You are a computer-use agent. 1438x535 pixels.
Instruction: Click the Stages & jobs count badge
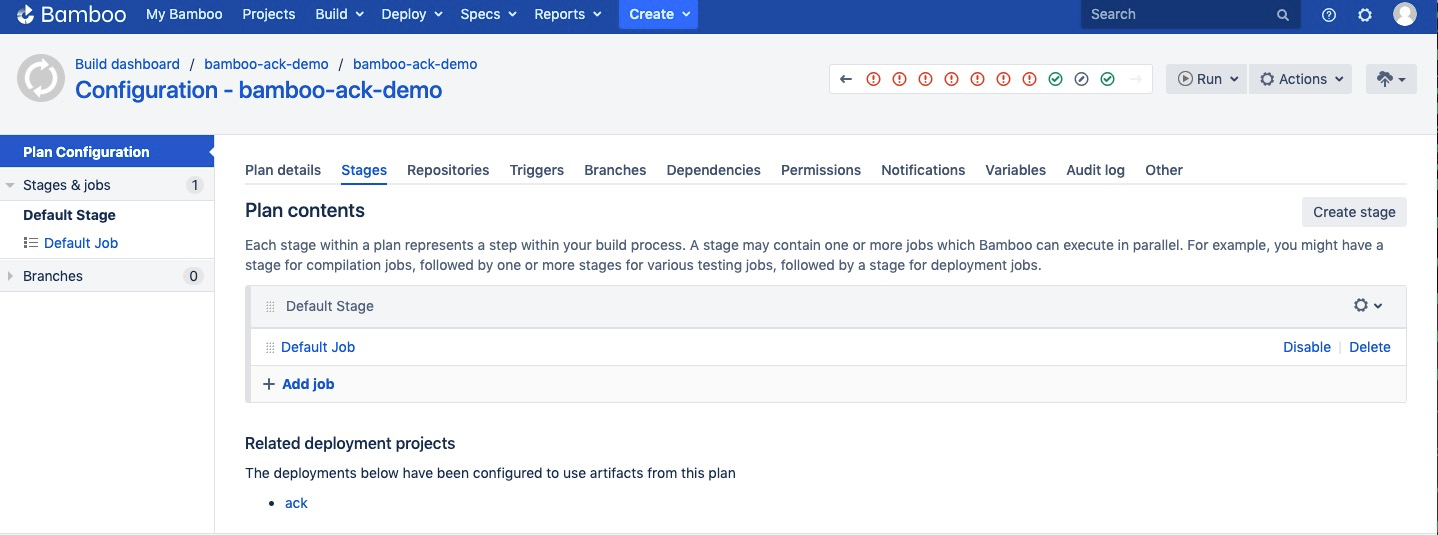point(194,185)
